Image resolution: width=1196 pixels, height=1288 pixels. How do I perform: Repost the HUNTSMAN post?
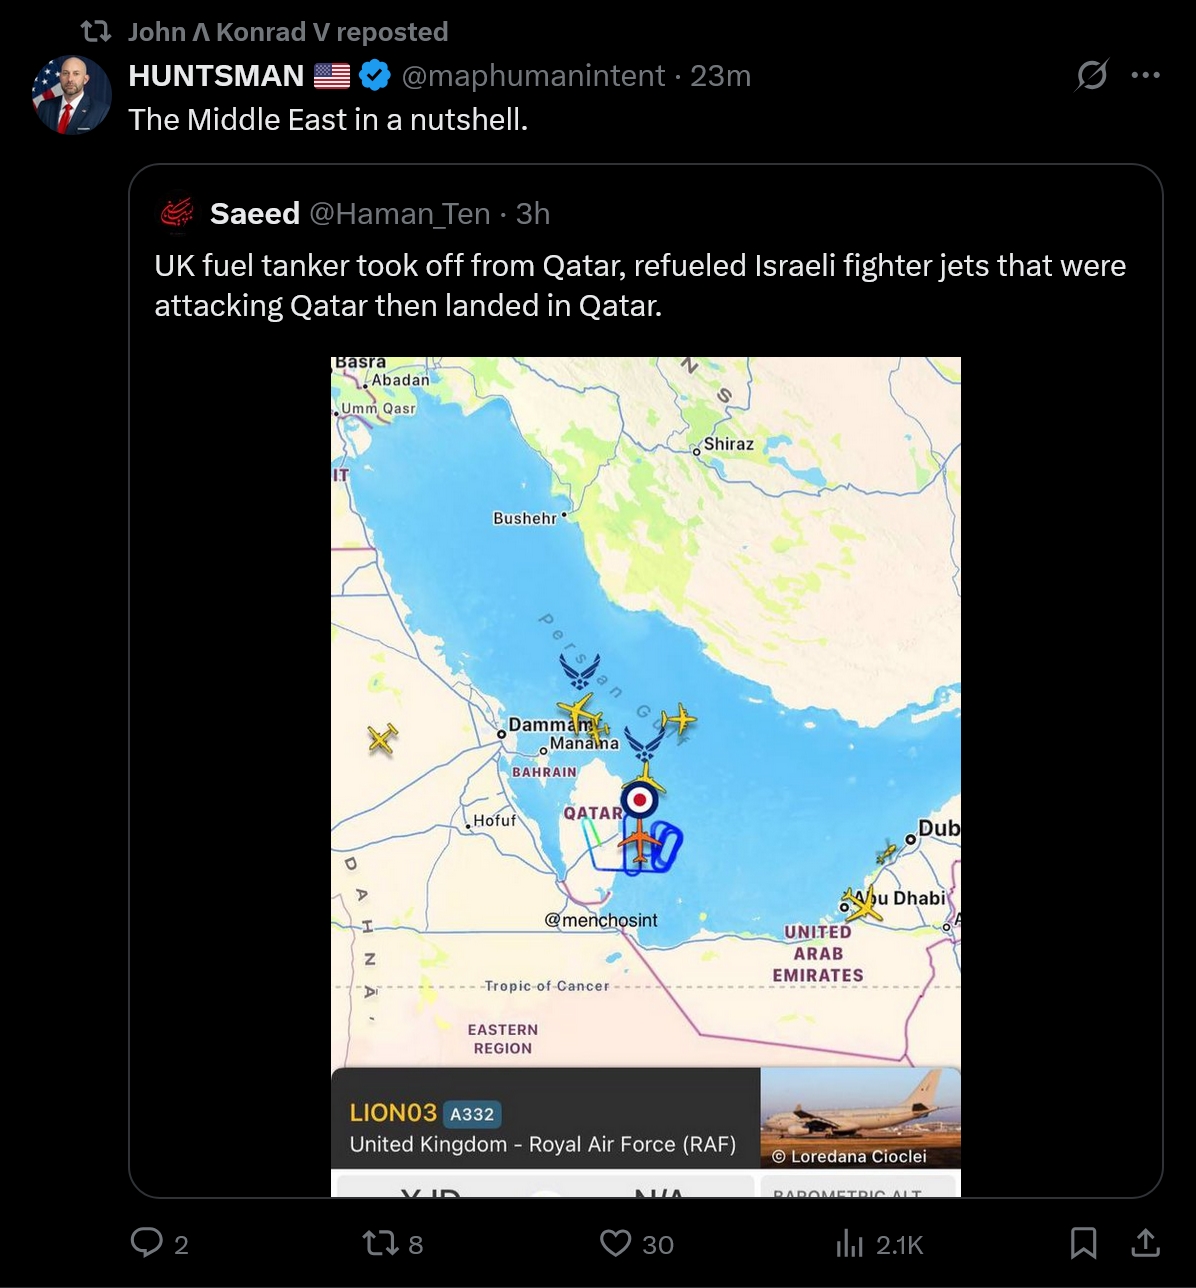tap(379, 1243)
